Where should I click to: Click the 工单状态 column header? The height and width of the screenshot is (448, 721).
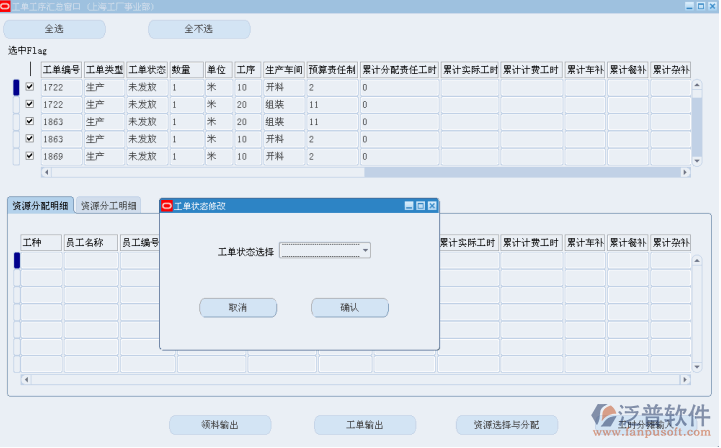[x=147, y=69]
